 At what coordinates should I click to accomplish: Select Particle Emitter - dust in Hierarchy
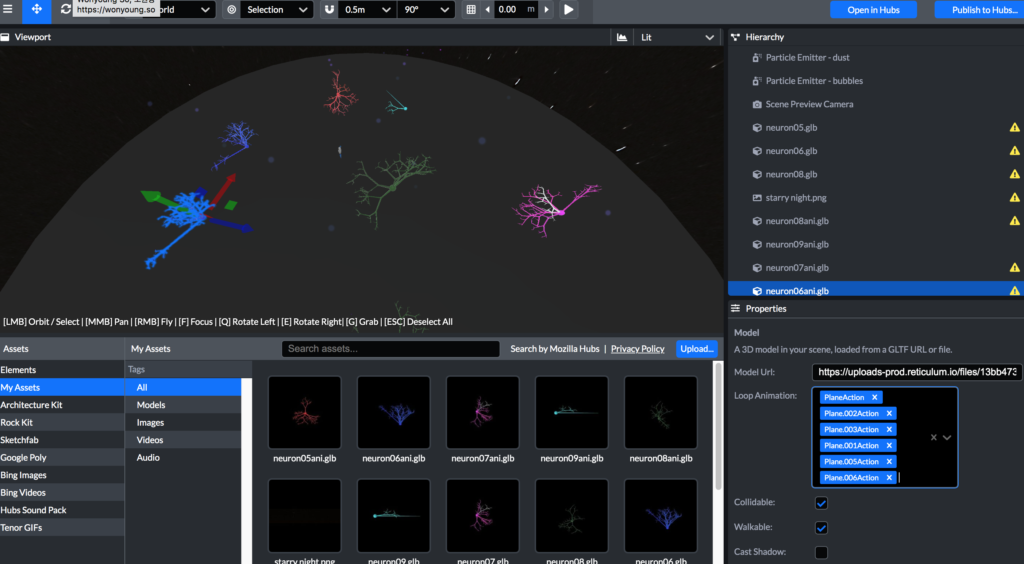coord(876,57)
